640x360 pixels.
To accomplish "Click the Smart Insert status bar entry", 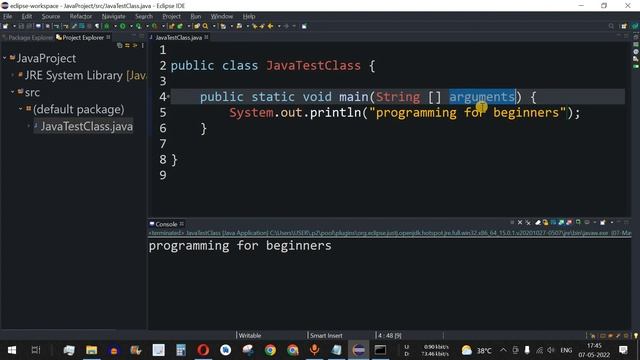I will point(326,336).
